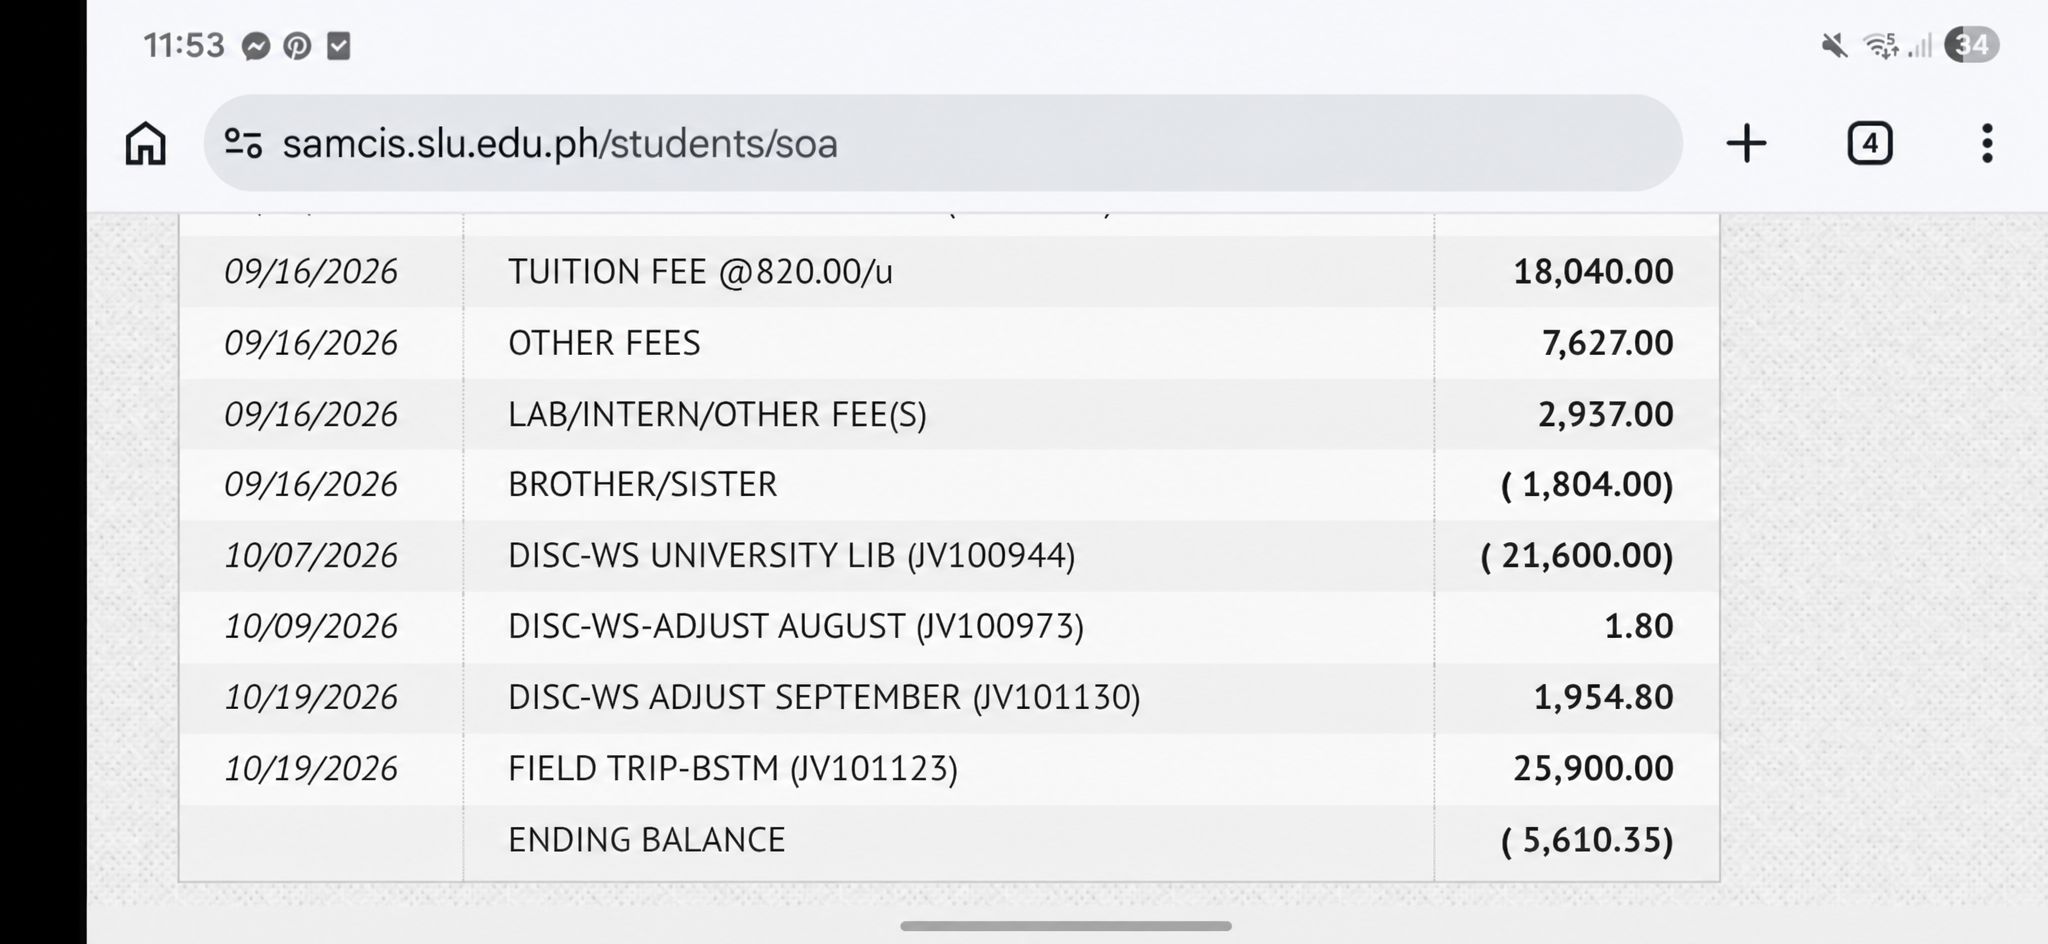Tap the BROTHER/SISTER discount row

click(949, 484)
